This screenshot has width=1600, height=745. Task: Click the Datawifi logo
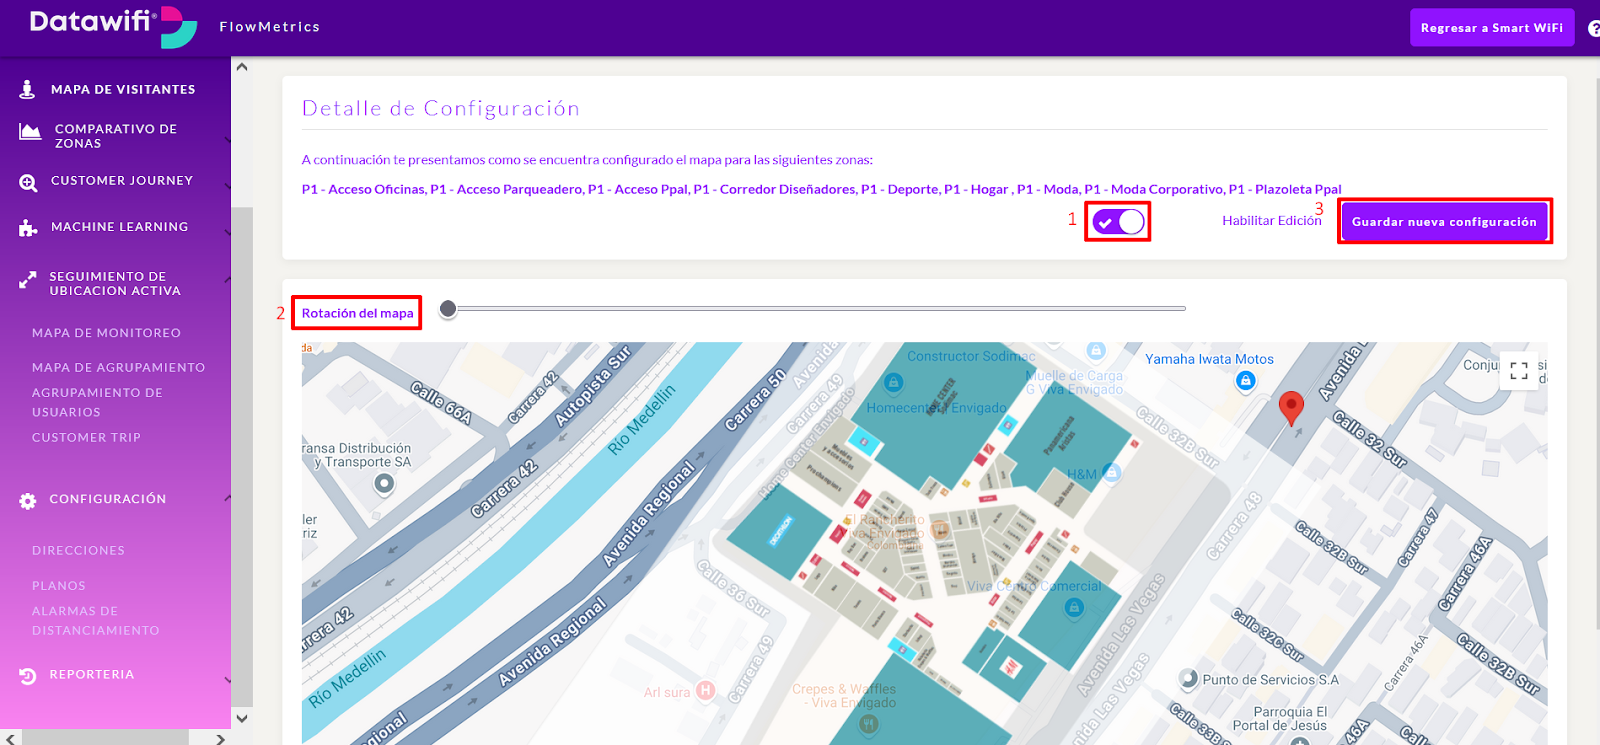point(112,27)
